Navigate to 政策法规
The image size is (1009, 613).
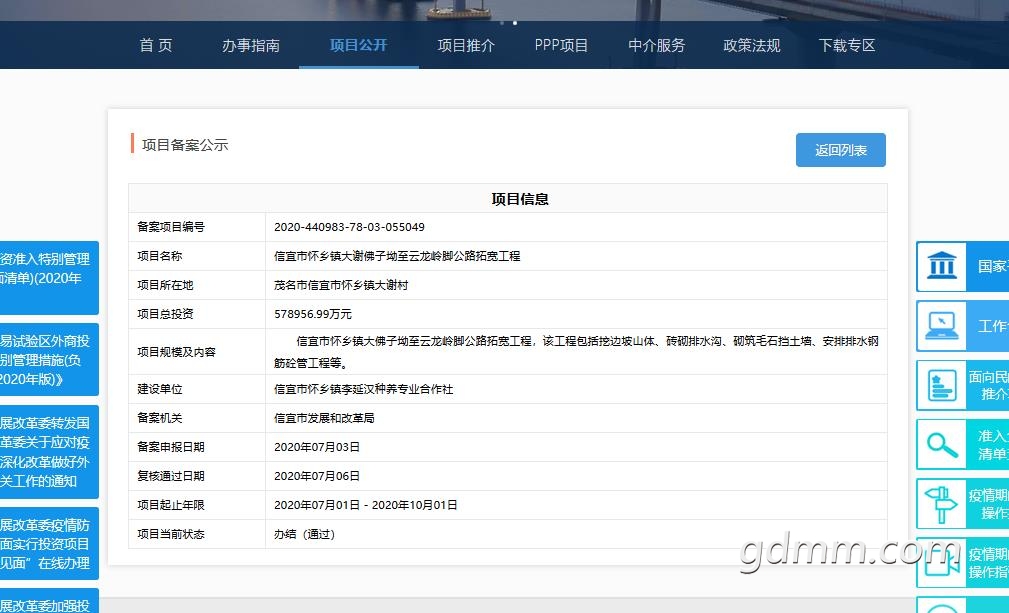point(752,45)
